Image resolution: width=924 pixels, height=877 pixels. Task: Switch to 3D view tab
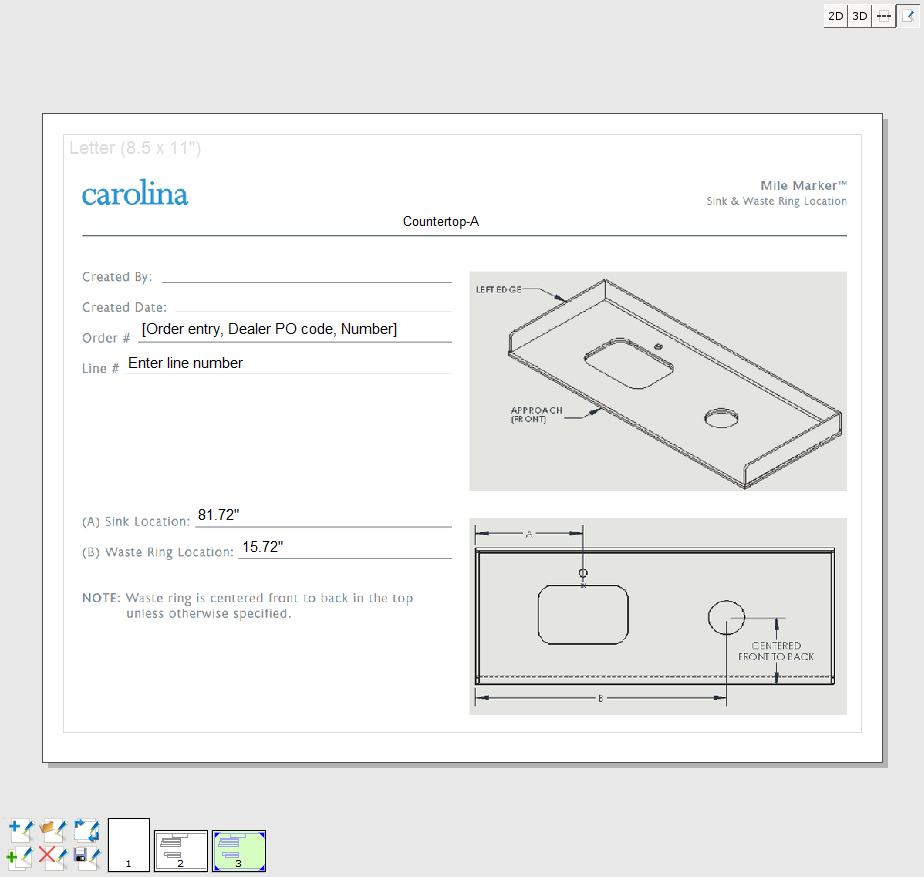click(860, 16)
